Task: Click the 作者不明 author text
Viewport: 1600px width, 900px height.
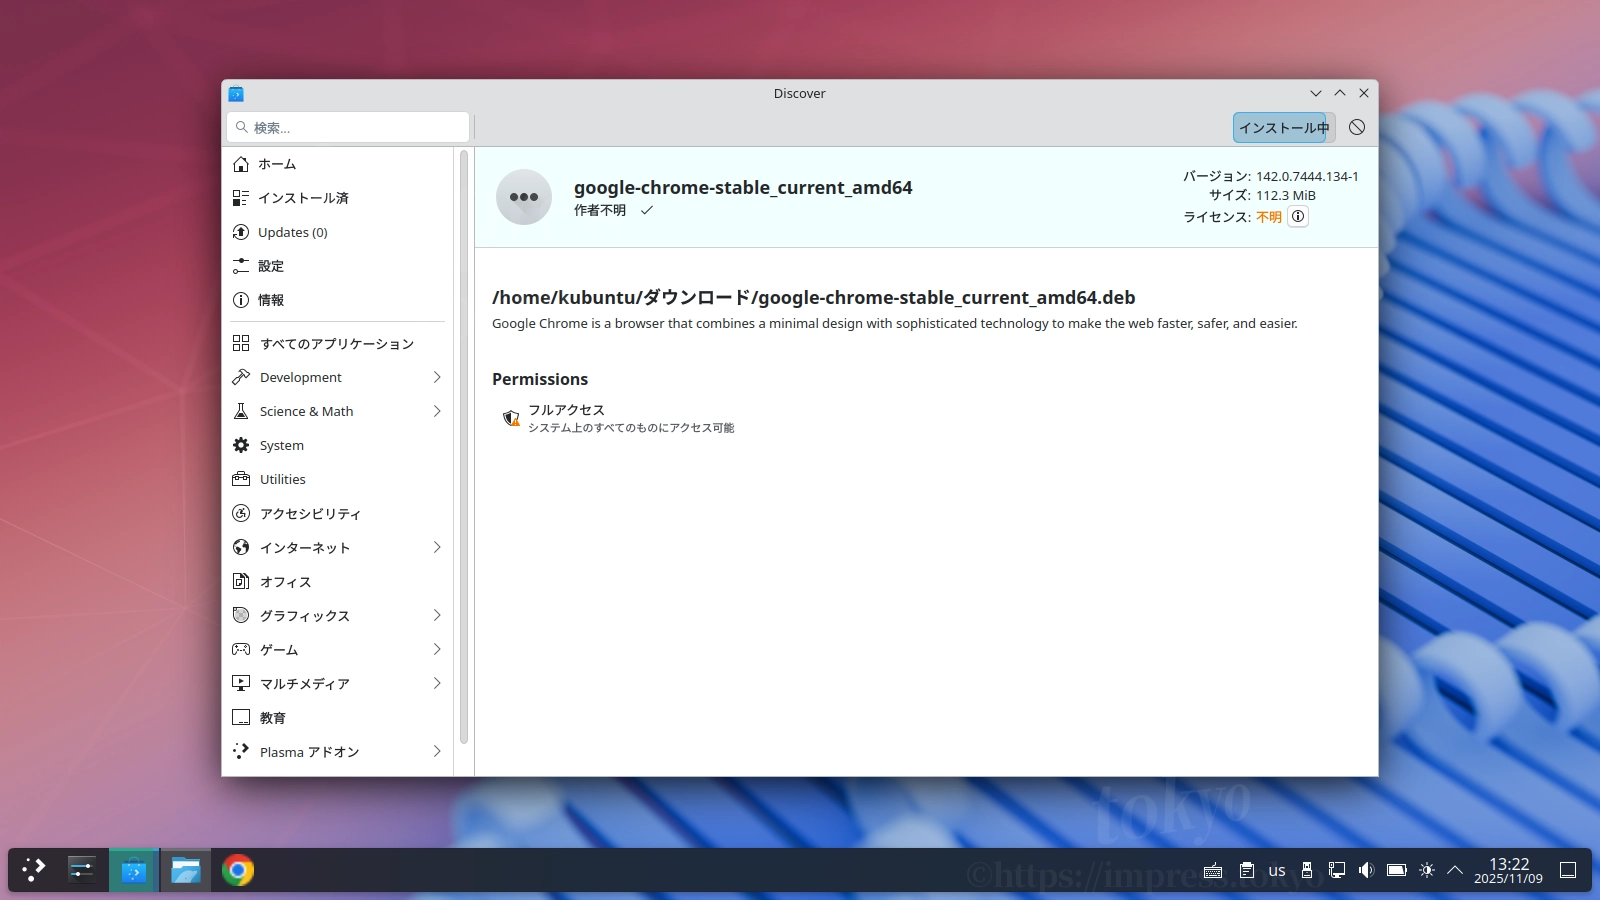Action: click(x=600, y=210)
